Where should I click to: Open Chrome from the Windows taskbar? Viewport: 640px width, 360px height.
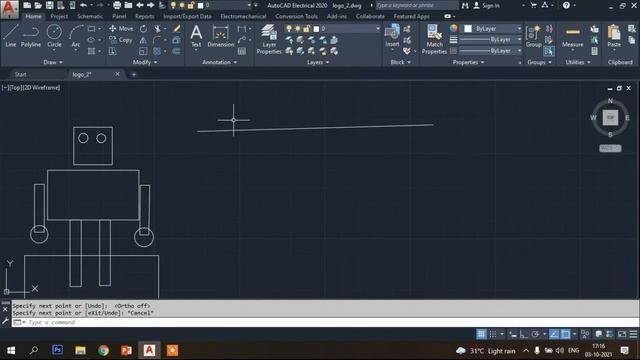[103, 350]
